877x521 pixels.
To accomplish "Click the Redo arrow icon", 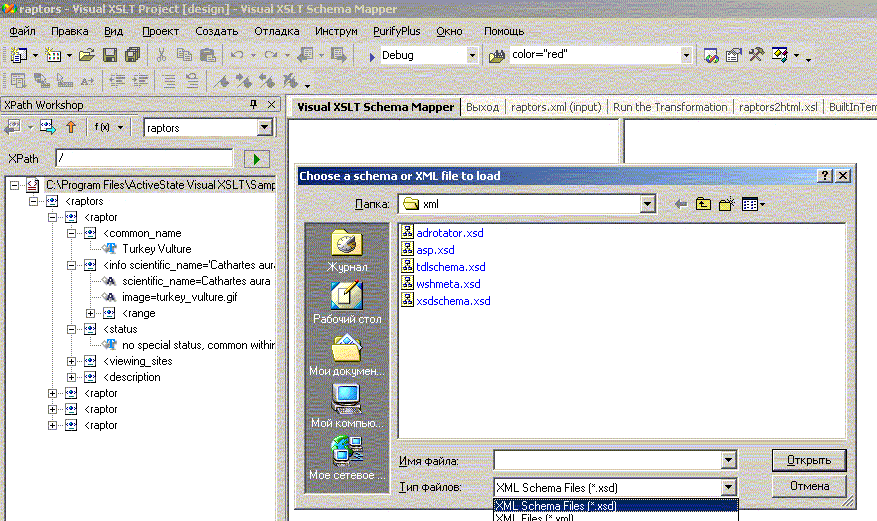I will [x=271, y=55].
